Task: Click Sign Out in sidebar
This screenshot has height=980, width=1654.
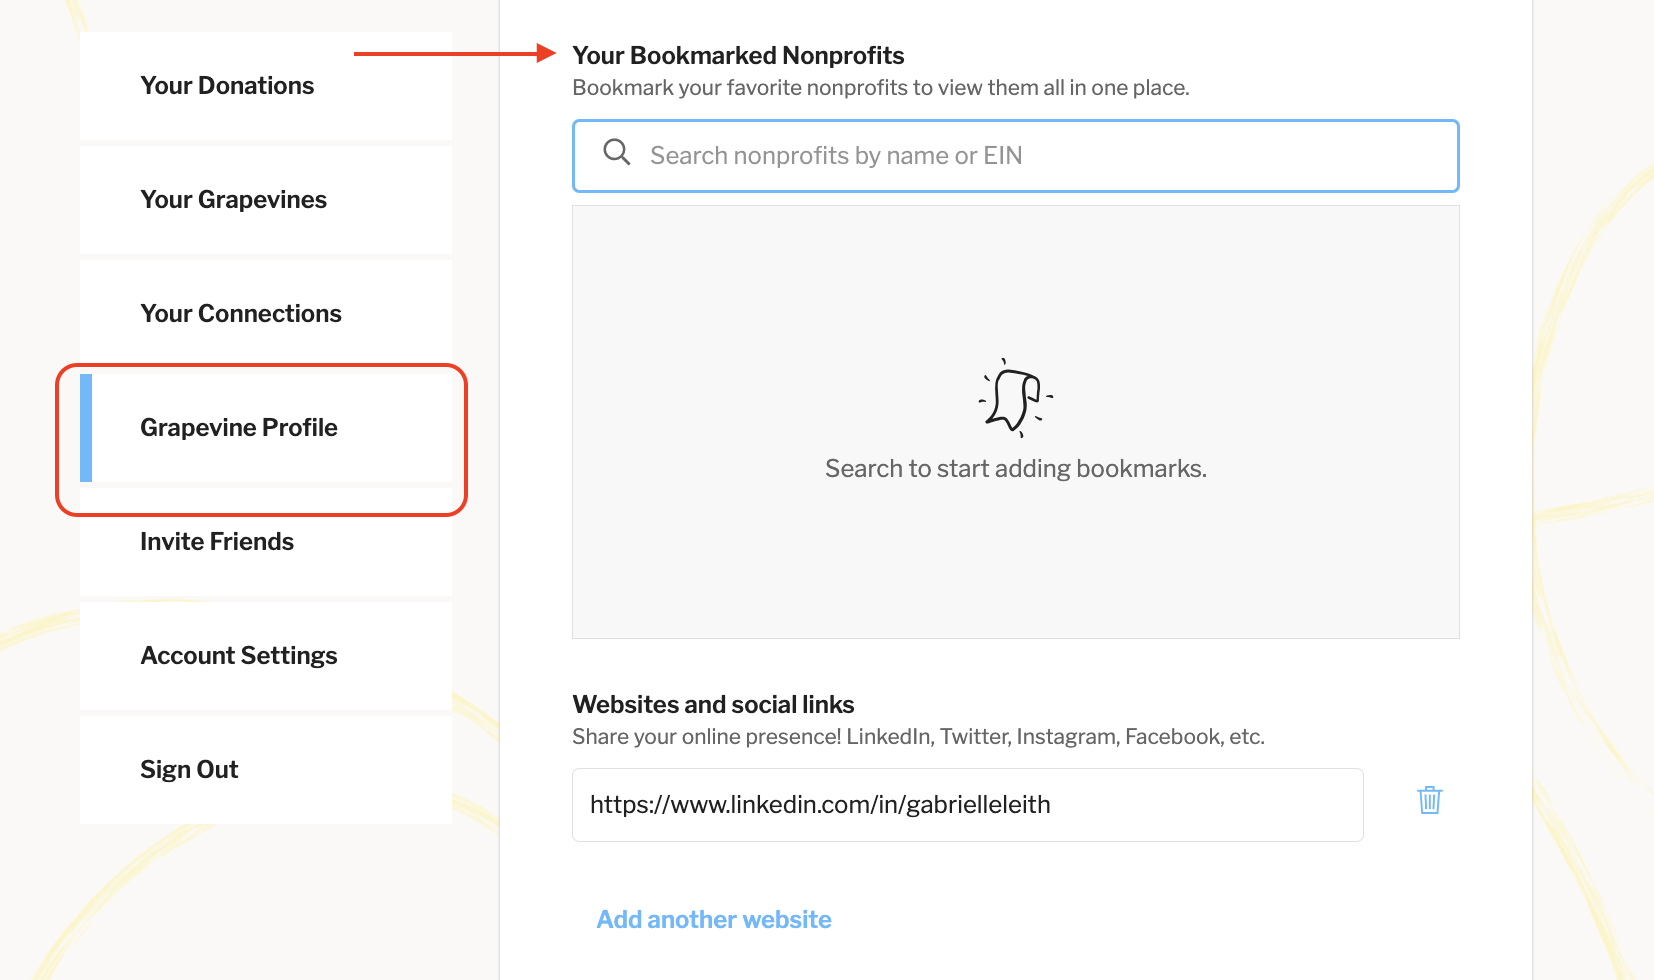Action: tap(189, 770)
